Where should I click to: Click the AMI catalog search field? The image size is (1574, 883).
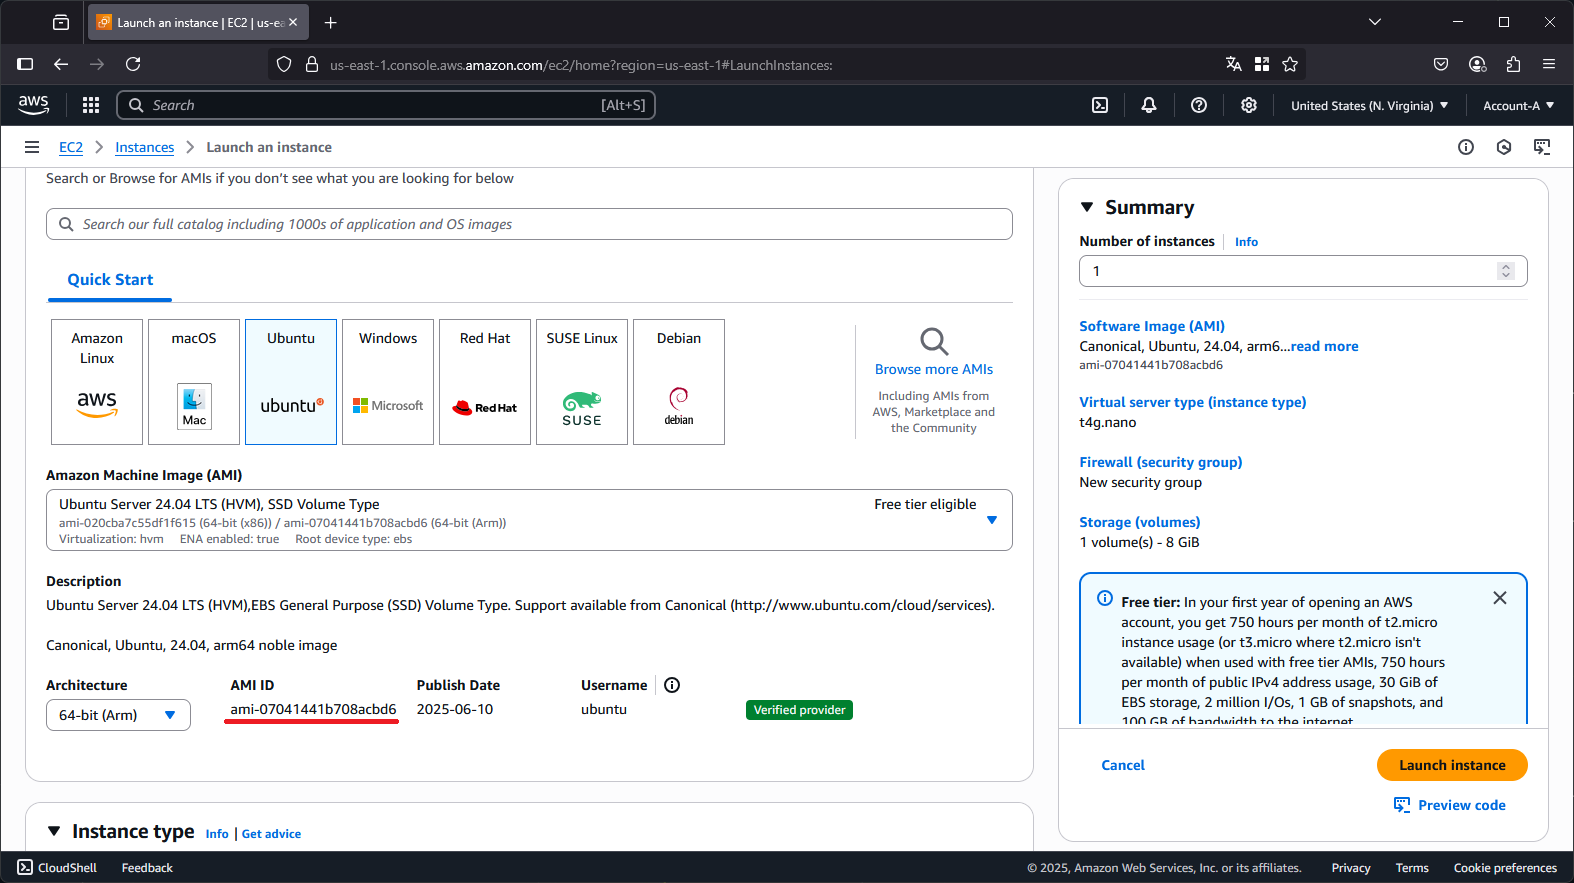point(529,224)
